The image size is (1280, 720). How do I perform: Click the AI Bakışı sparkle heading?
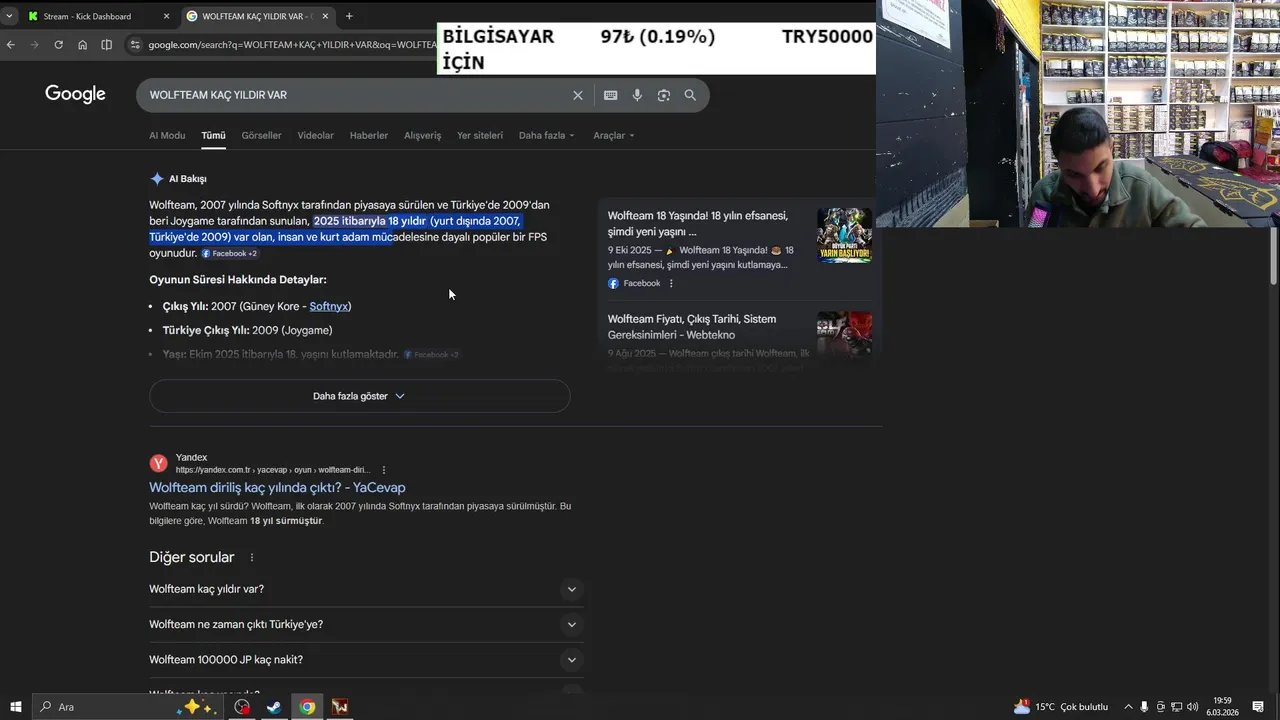pyautogui.click(x=178, y=179)
